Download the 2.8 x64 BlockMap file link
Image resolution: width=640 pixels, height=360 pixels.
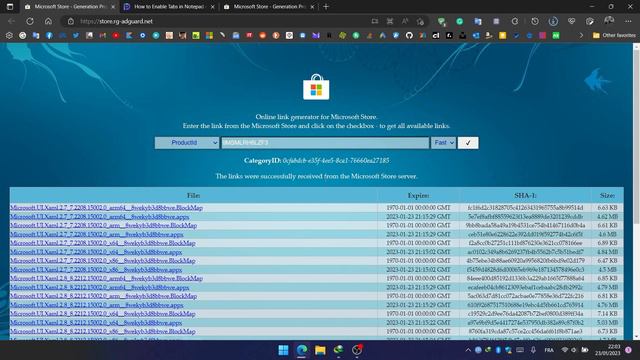coord(102,314)
